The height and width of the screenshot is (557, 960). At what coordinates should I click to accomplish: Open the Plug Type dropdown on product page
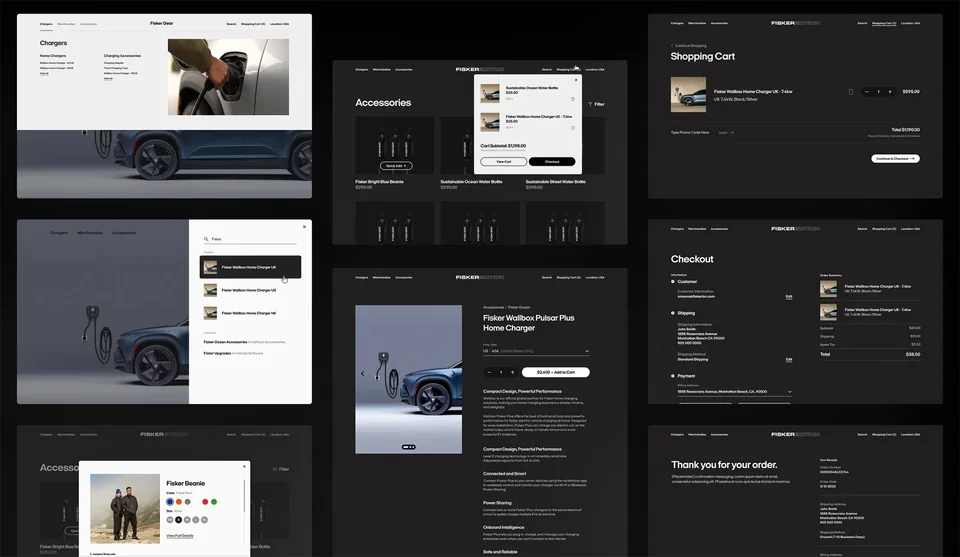click(x=536, y=351)
